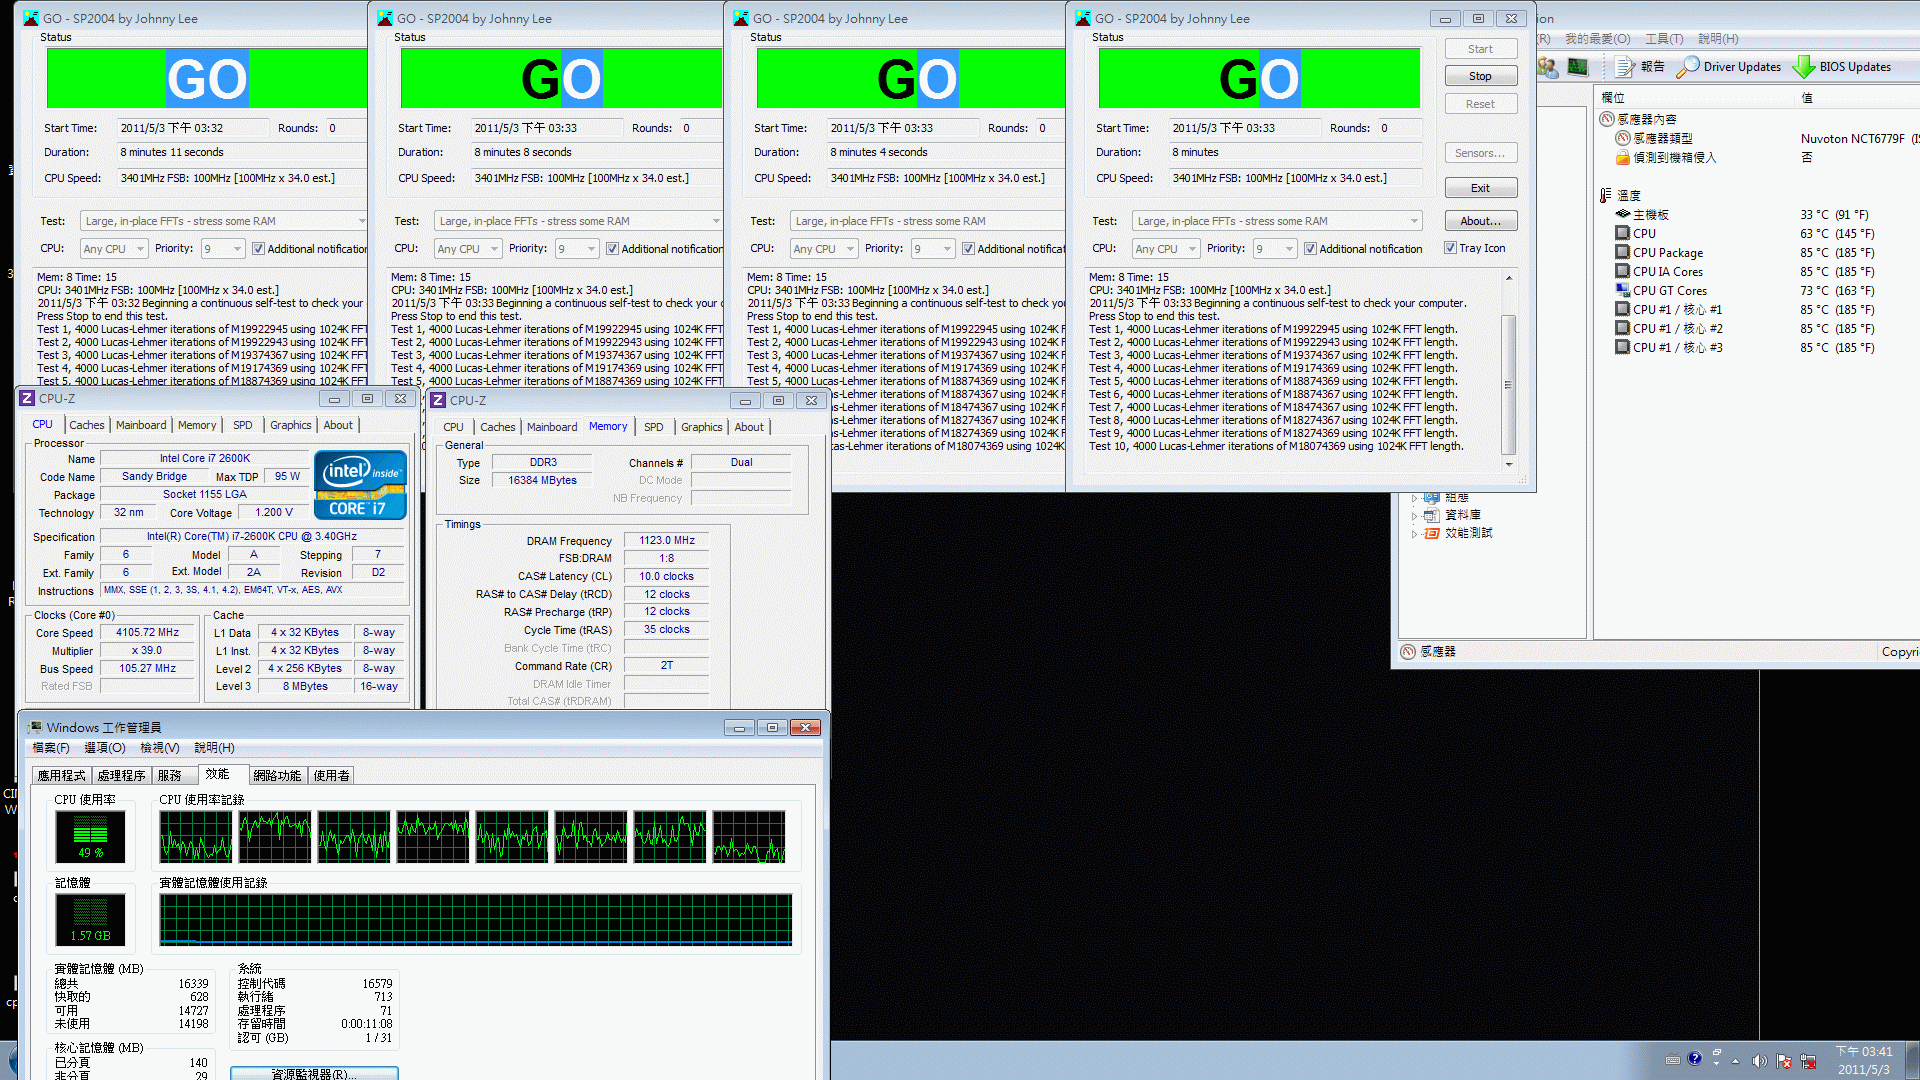
Task: Click Driver Updates magnifier icon
Action: pos(1688,67)
